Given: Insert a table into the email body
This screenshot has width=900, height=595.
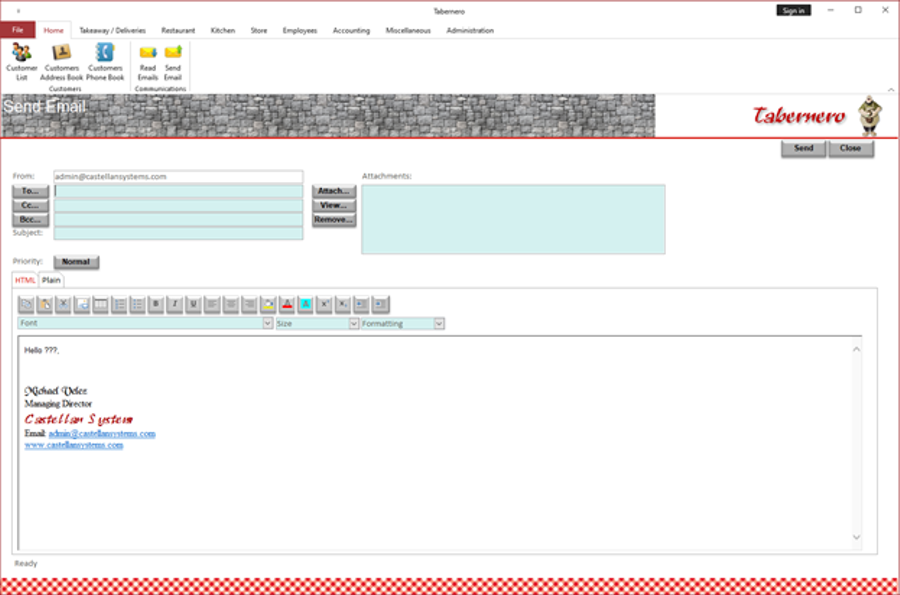Looking at the screenshot, I should tap(100, 304).
